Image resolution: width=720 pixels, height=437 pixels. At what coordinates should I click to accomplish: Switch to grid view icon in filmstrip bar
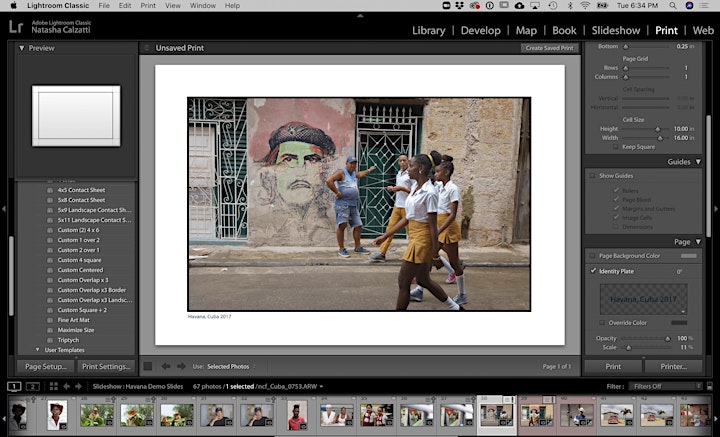pyautogui.click(x=54, y=387)
